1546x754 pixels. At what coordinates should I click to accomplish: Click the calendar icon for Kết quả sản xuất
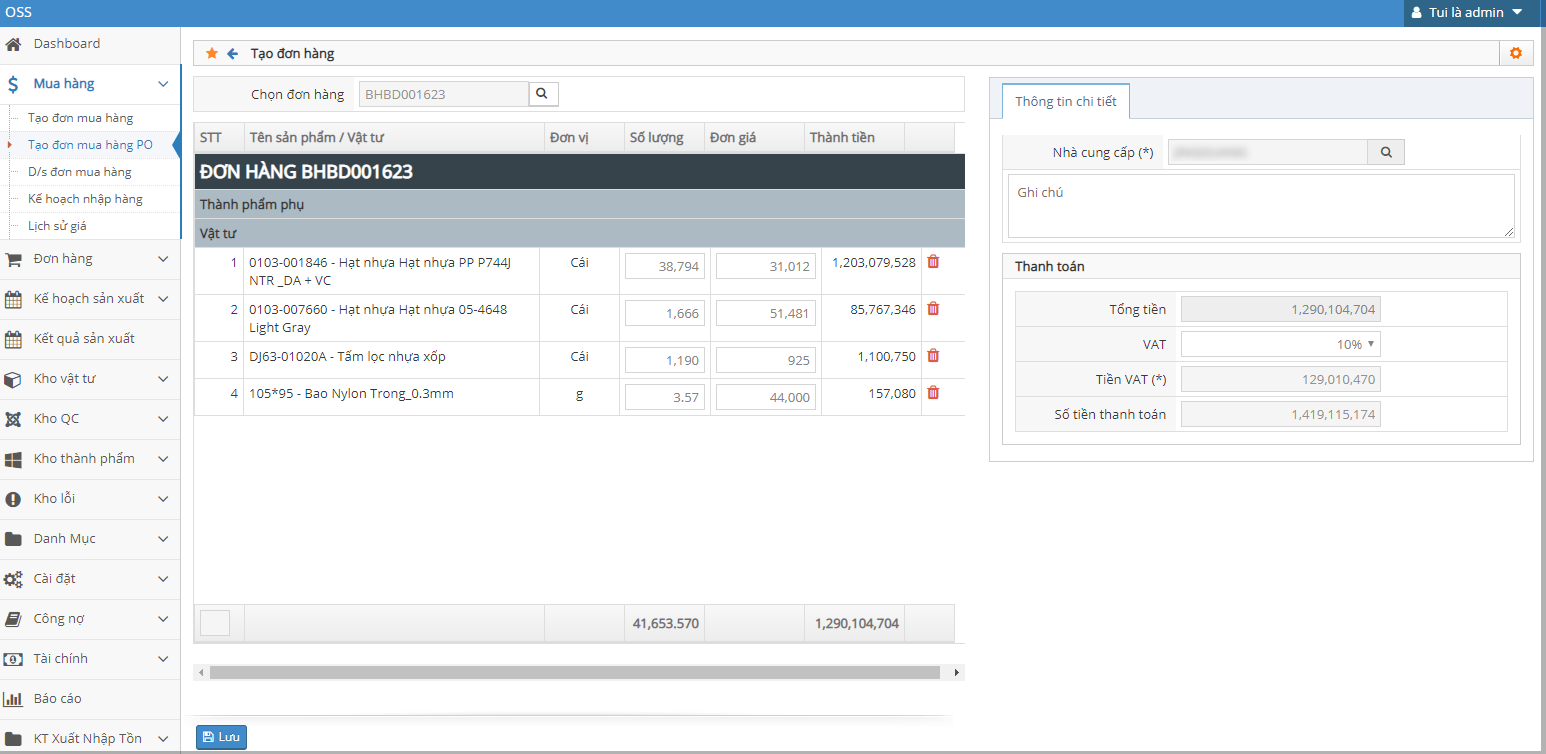coord(13,339)
